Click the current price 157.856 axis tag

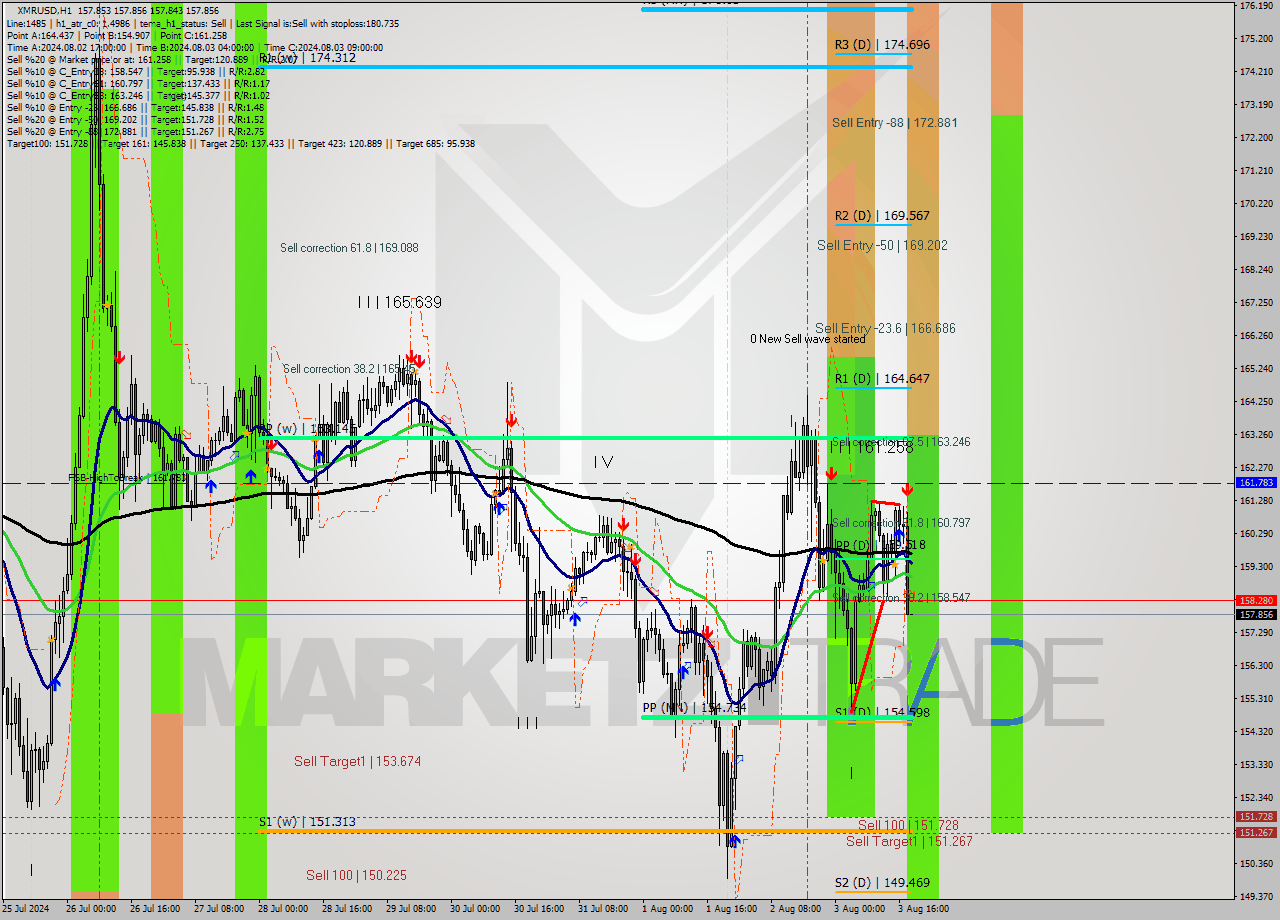point(1256,615)
